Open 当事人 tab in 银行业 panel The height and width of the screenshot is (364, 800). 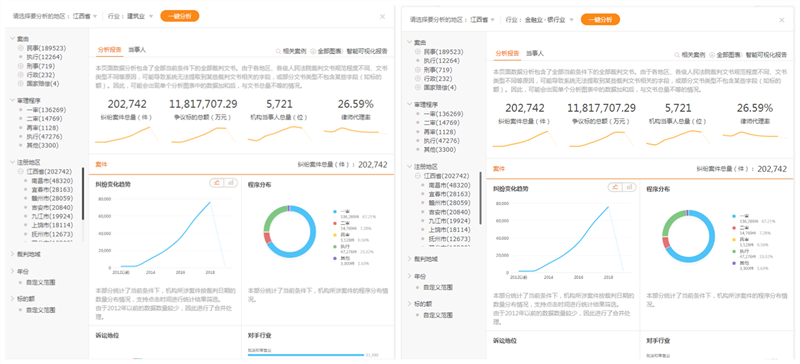(535, 53)
